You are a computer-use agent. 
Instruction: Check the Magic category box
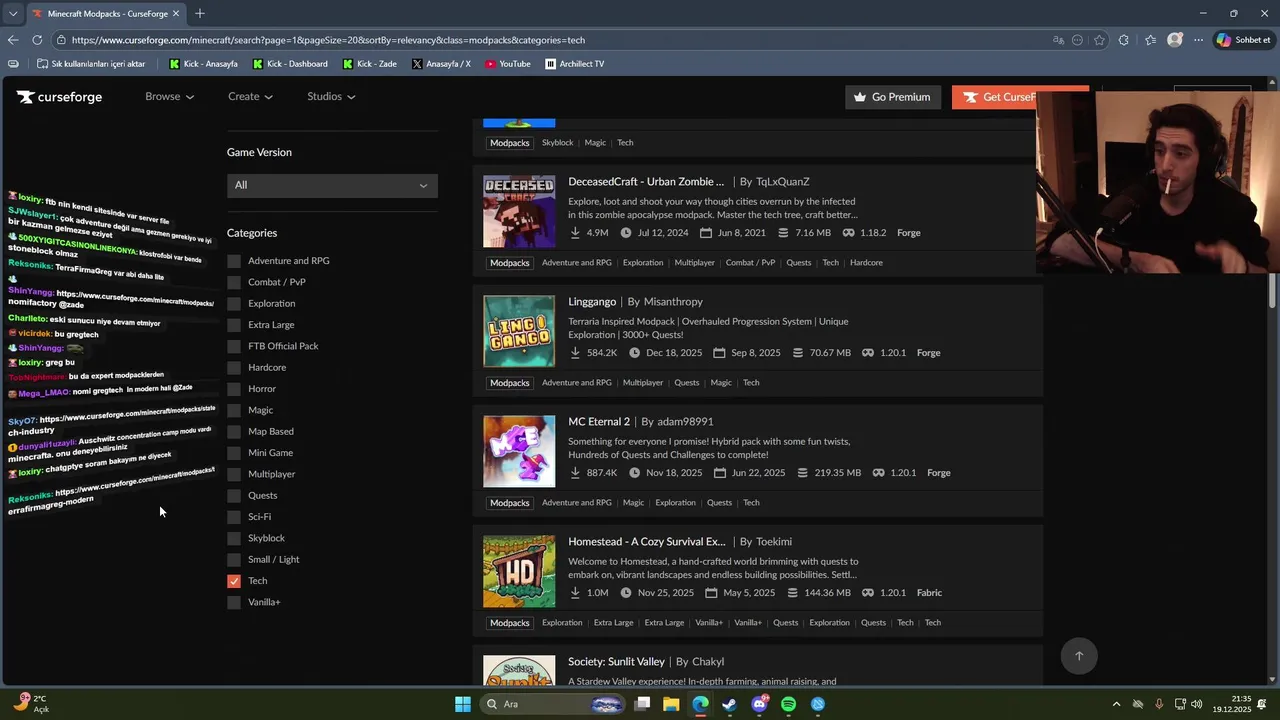coord(234,410)
